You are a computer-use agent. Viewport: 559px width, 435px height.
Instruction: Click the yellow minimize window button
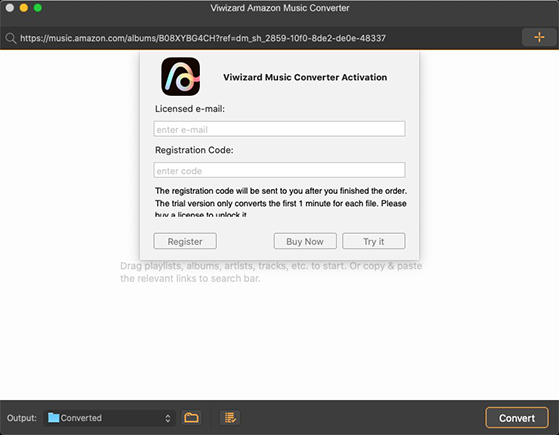[x=24, y=8]
